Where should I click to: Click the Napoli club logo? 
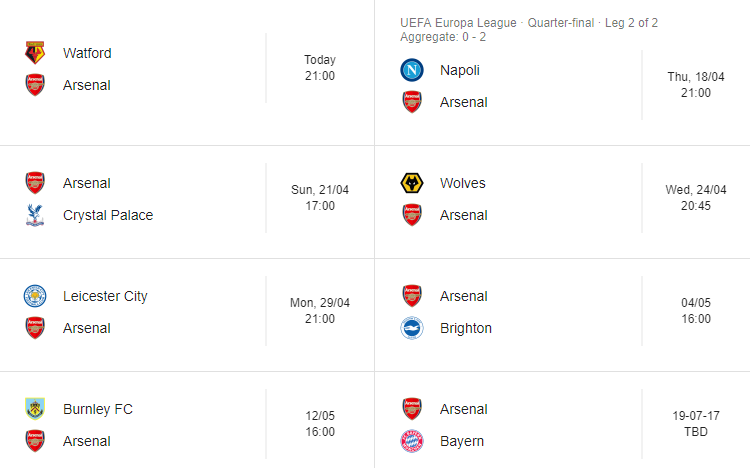411,70
